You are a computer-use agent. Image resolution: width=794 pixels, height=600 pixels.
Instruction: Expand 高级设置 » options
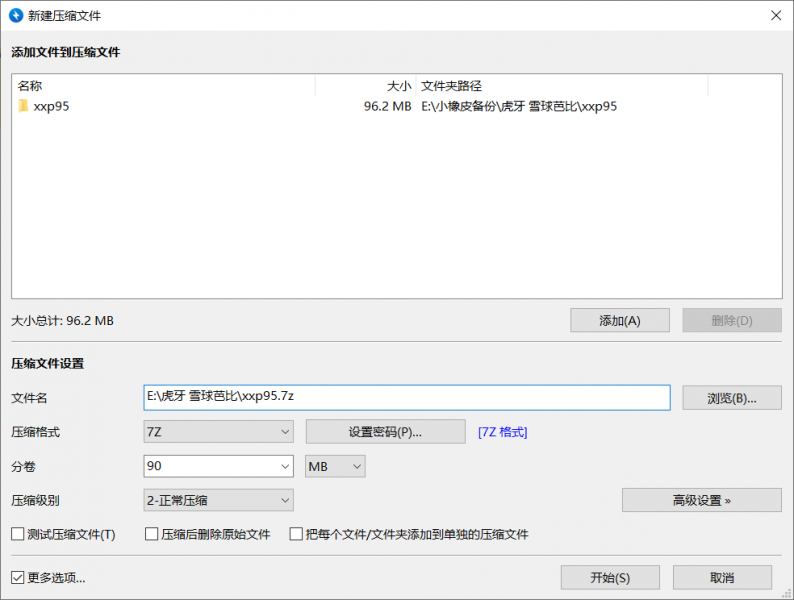click(x=701, y=500)
